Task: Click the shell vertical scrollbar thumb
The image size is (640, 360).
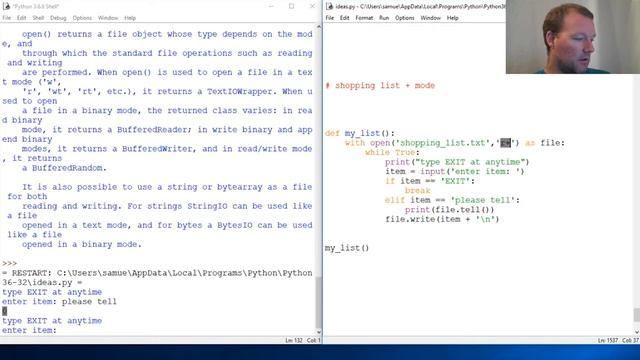Action: pyautogui.click(x=318, y=301)
